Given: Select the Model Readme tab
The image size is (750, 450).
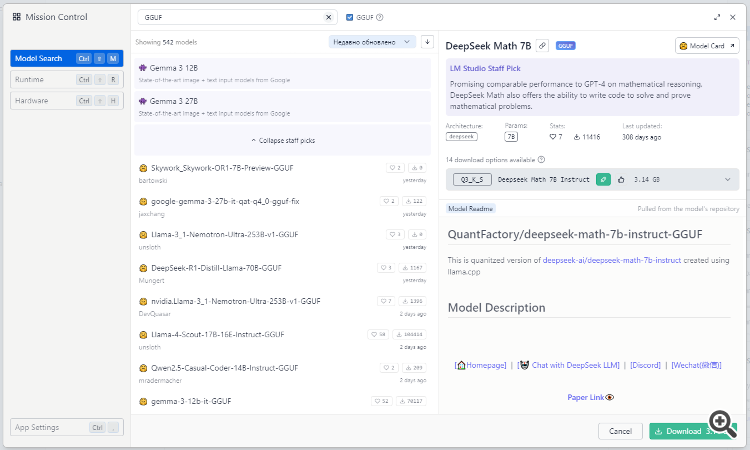Looking at the screenshot, I should pos(471,209).
